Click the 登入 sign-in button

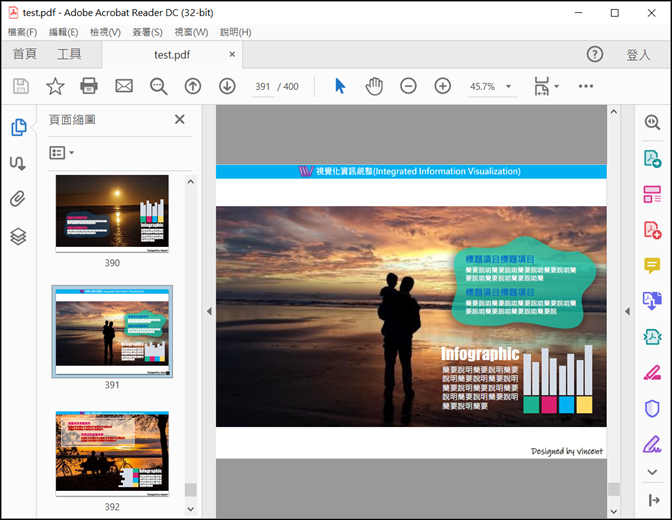coord(639,55)
